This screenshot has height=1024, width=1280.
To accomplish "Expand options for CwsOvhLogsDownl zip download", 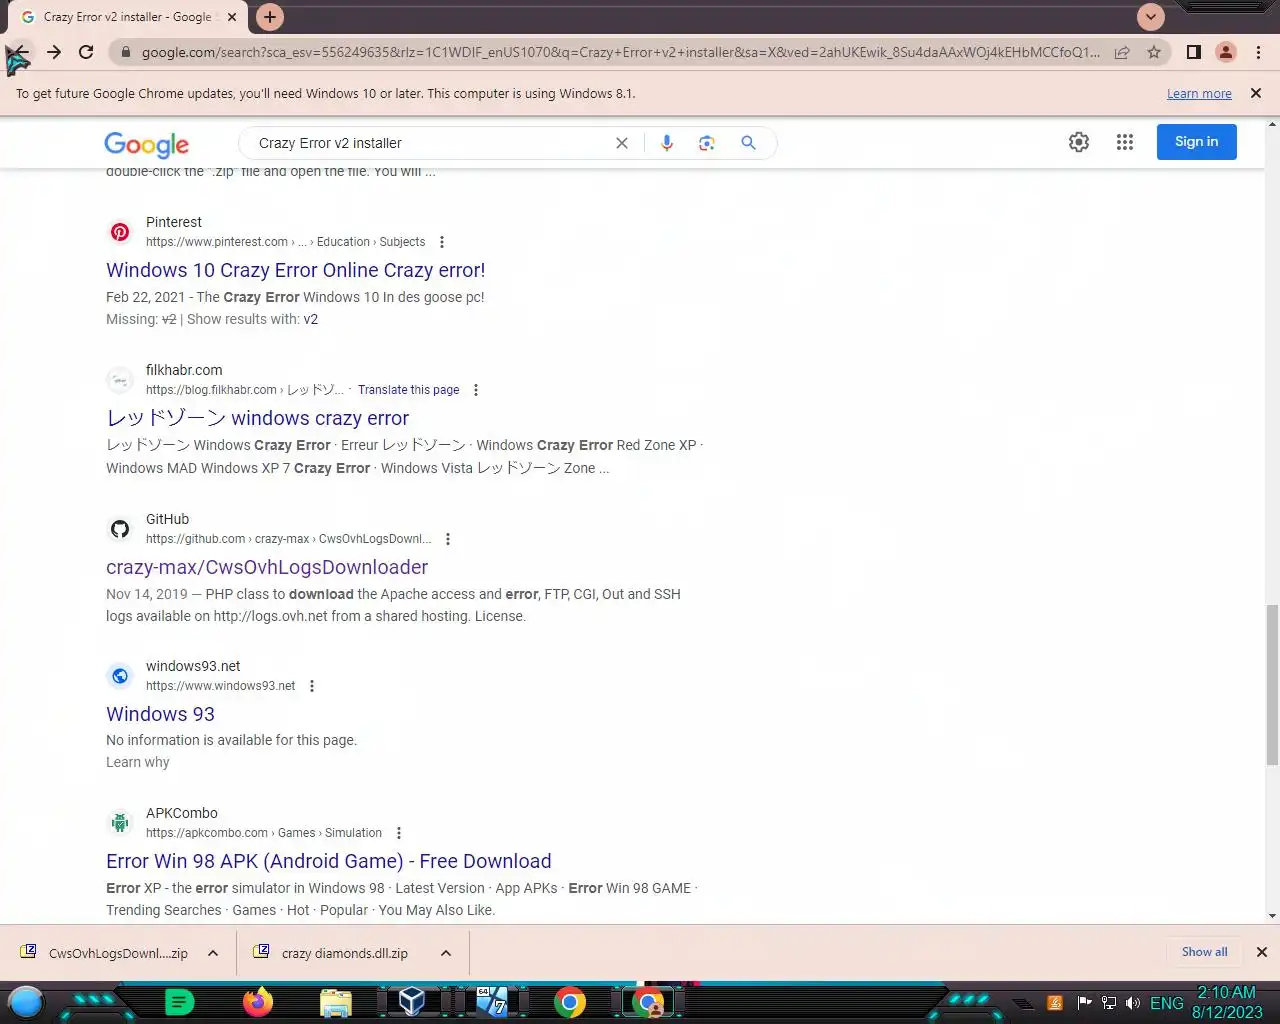I will (213, 953).
